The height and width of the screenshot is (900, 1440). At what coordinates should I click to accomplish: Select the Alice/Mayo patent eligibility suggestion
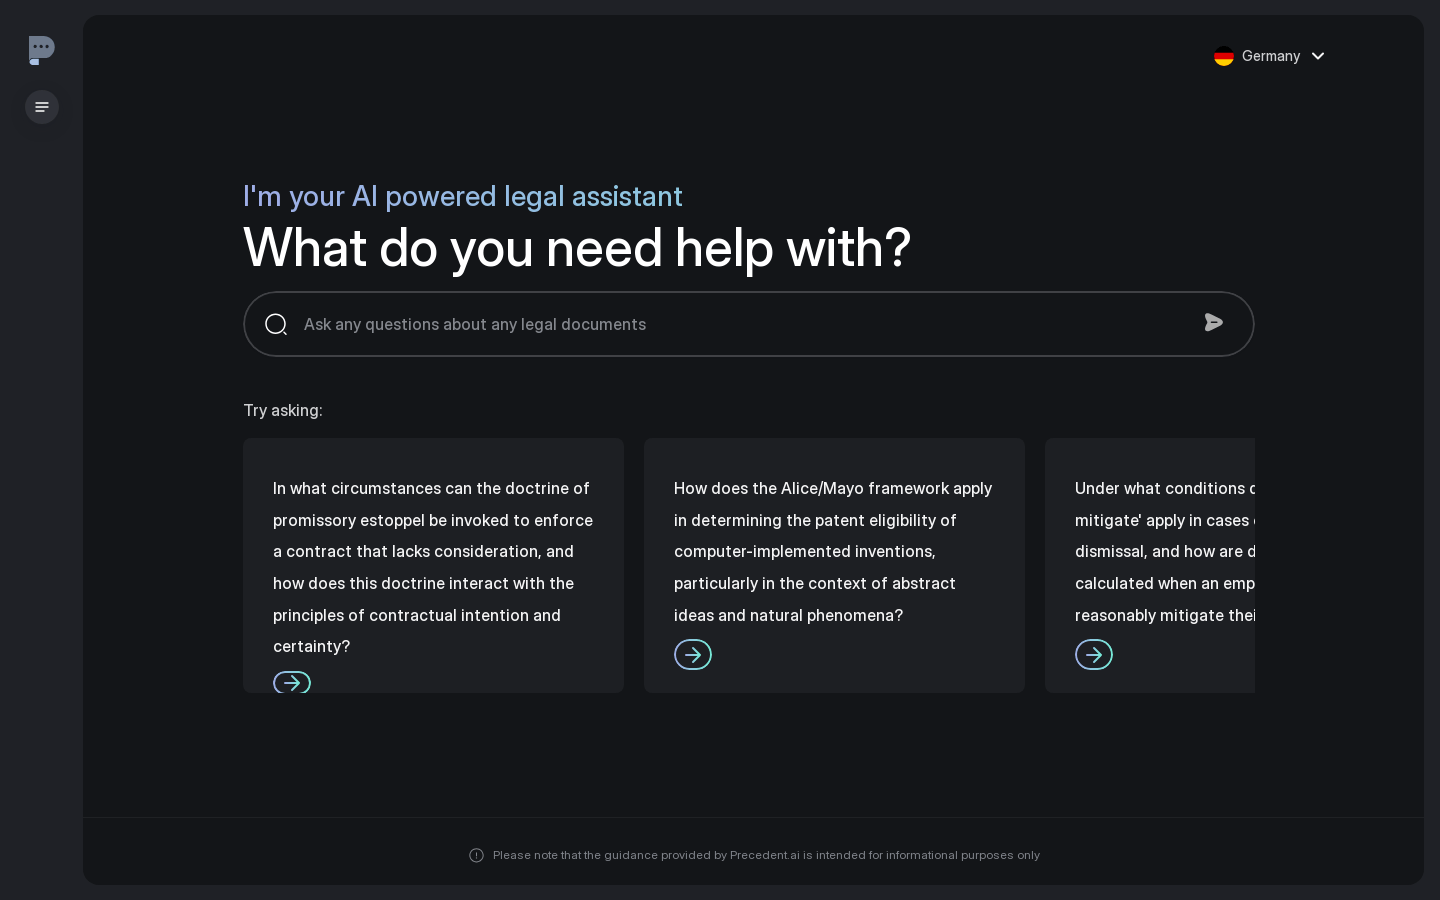pyautogui.click(x=834, y=565)
